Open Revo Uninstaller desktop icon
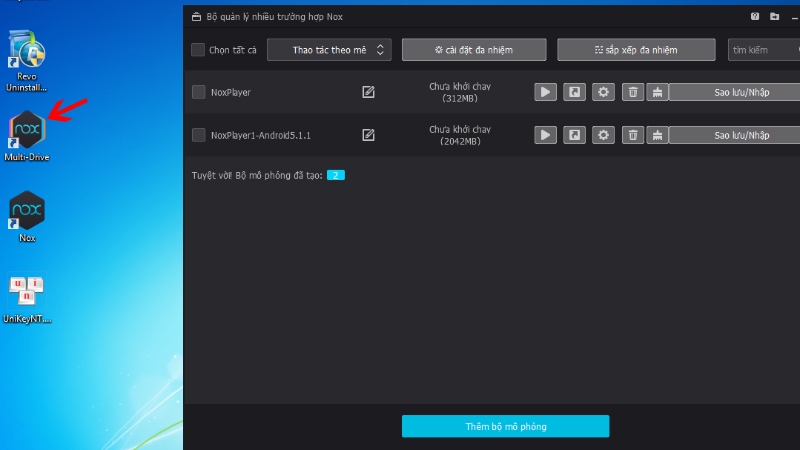This screenshot has width=800, height=450. 27,61
